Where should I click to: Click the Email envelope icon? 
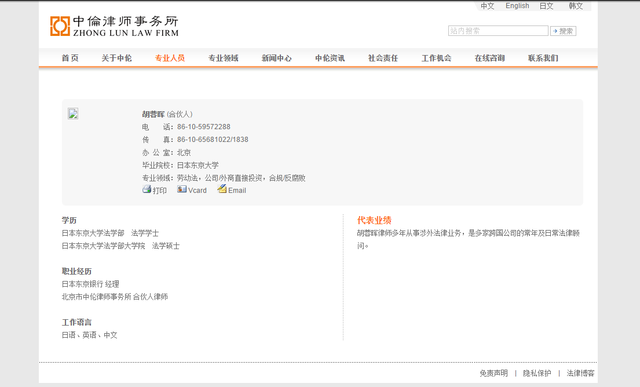(222, 189)
